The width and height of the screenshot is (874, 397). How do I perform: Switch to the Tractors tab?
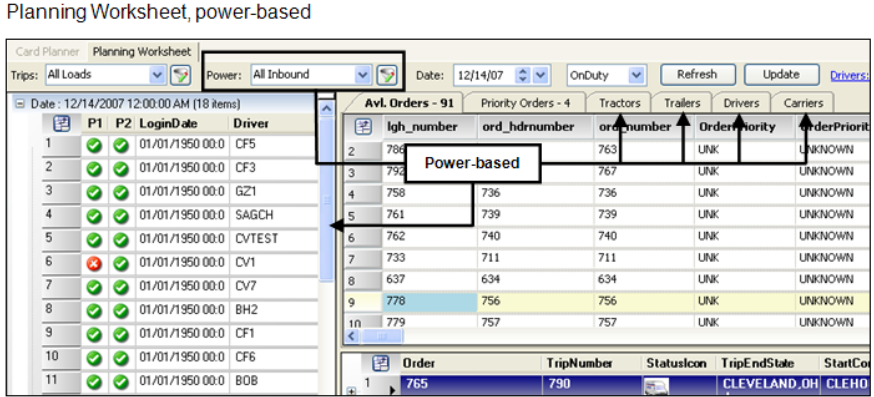[x=619, y=103]
